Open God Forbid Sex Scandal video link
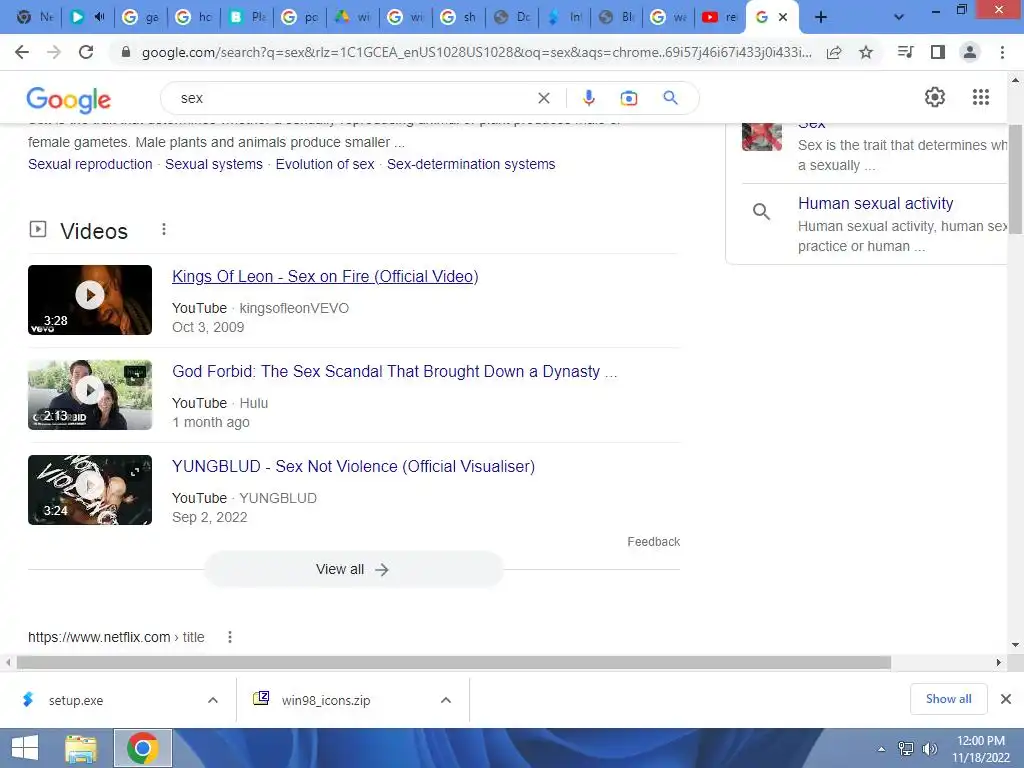Image resolution: width=1024 pixels, height=768 pixels. click(394, 372)
